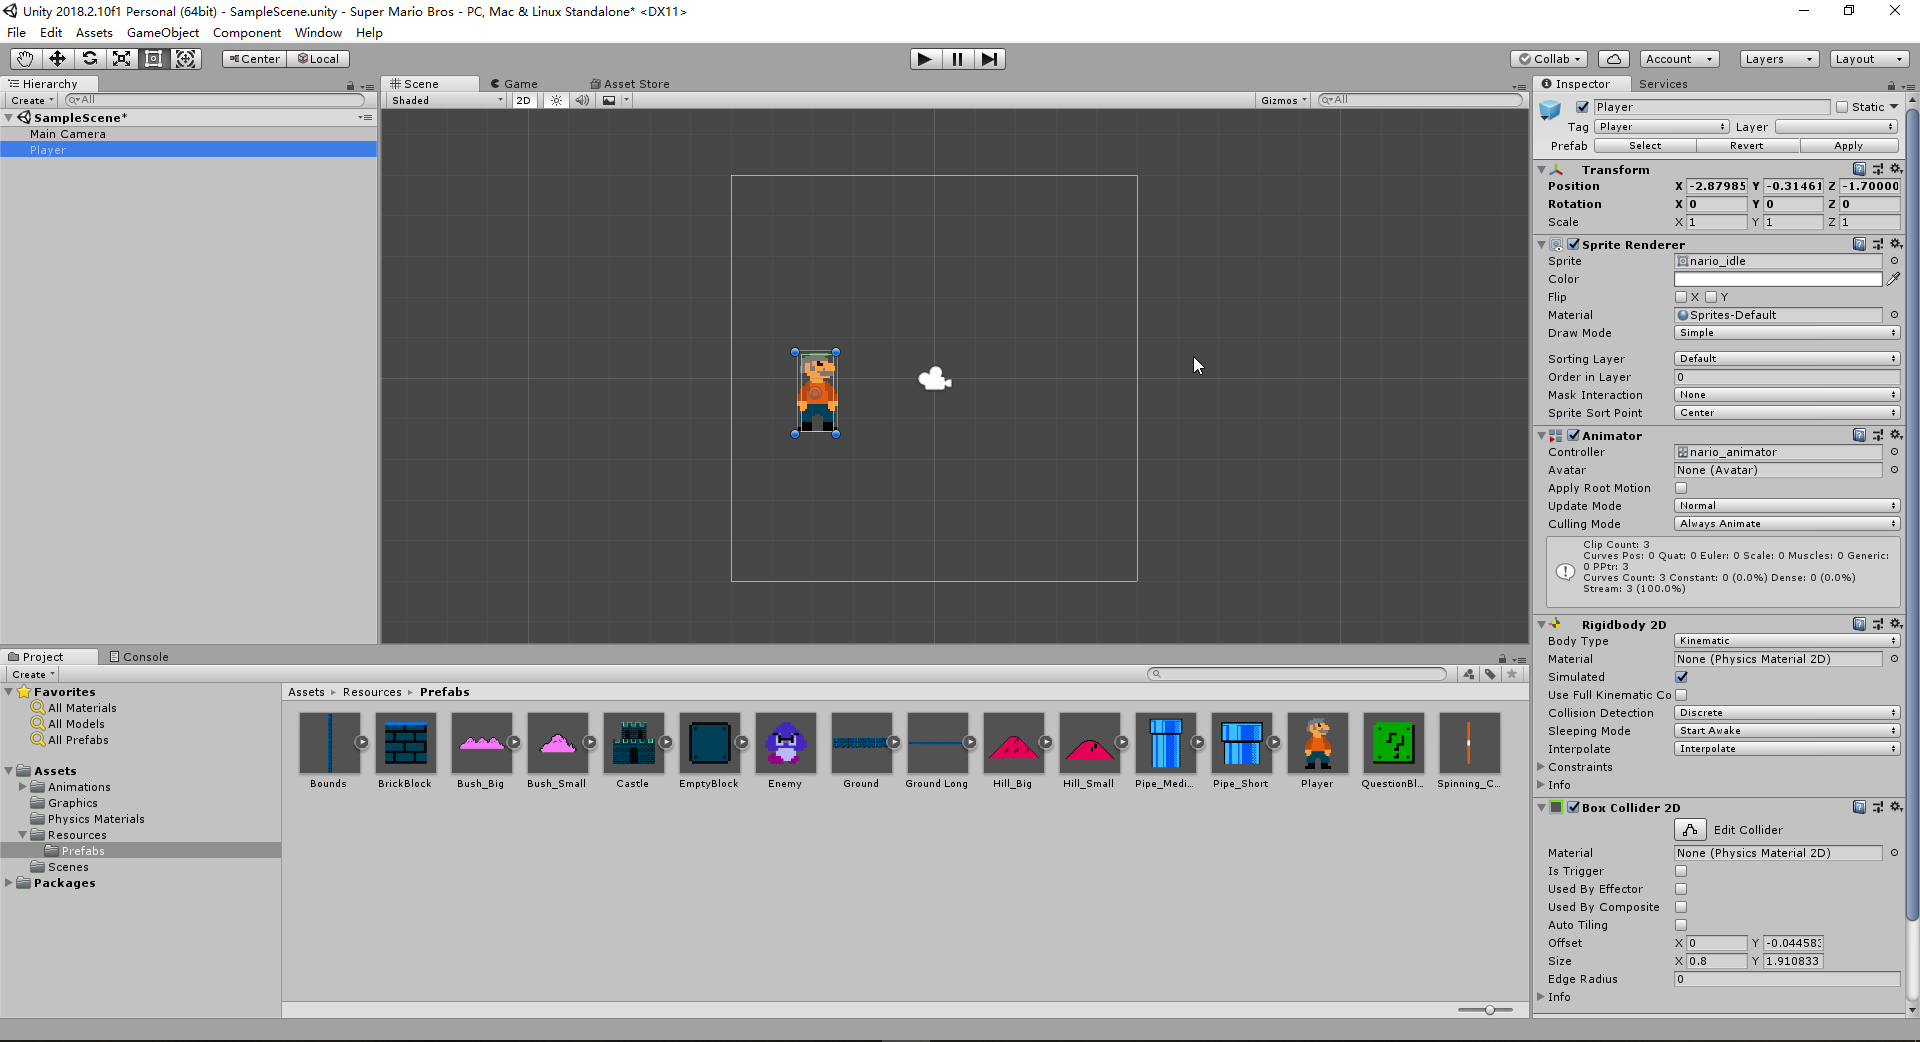Start Play mode
Image resolution: width=1920 pixels, height=1042 pixels.
coord(925,59)
